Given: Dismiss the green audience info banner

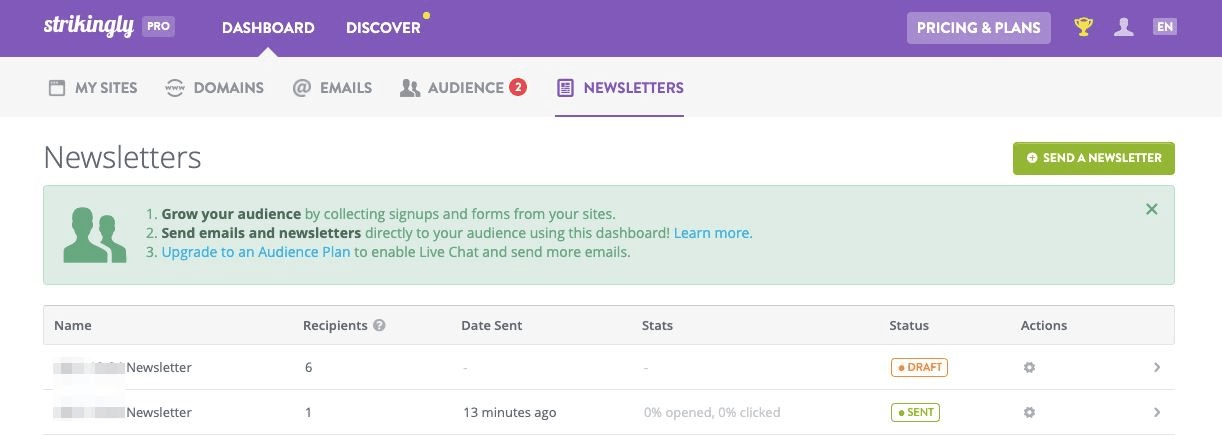Looking at the screenshot, I should 1151,209.
